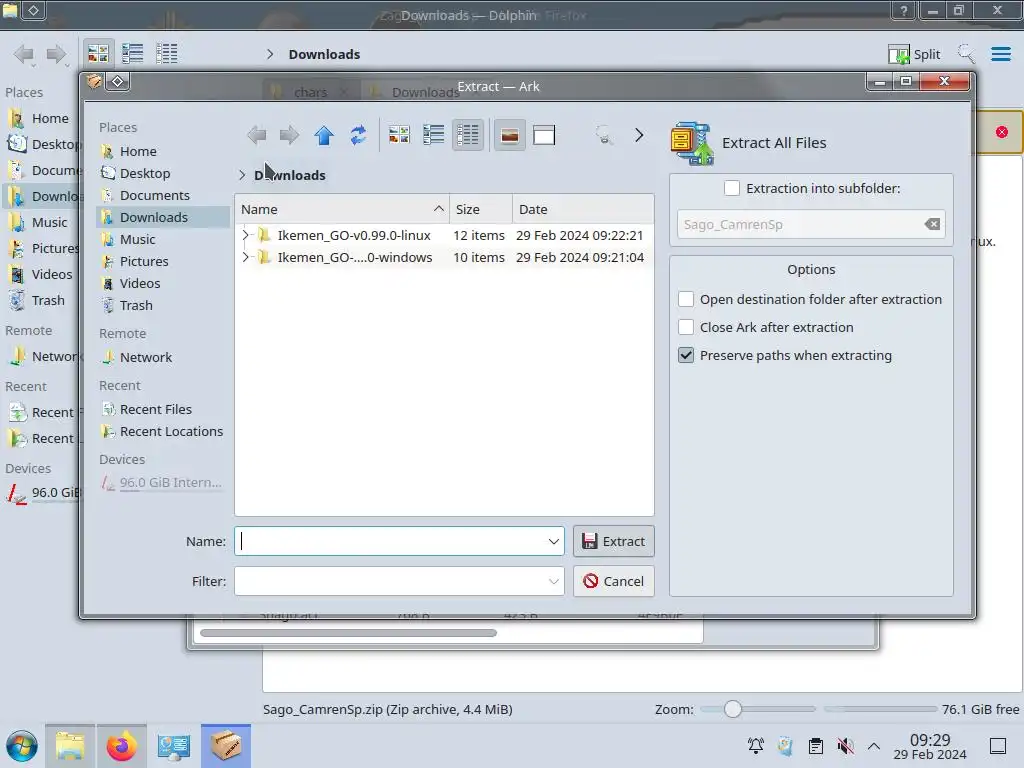Show more toolbar actions chevron
Viewport: 1024px width, 768px height.
click(639, 135)
